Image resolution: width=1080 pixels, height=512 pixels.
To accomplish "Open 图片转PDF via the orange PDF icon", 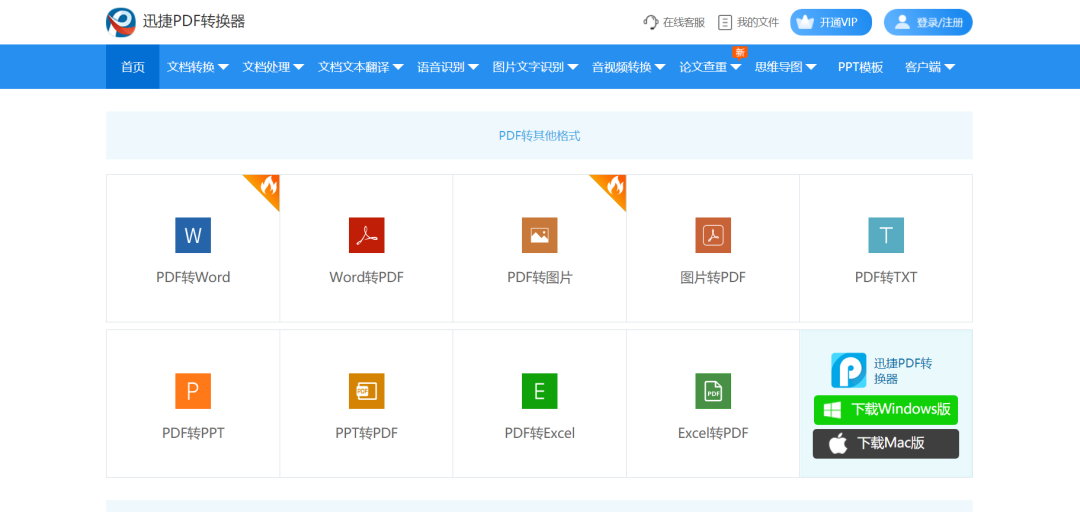I will pyautogui.click(x=713, y=235).
